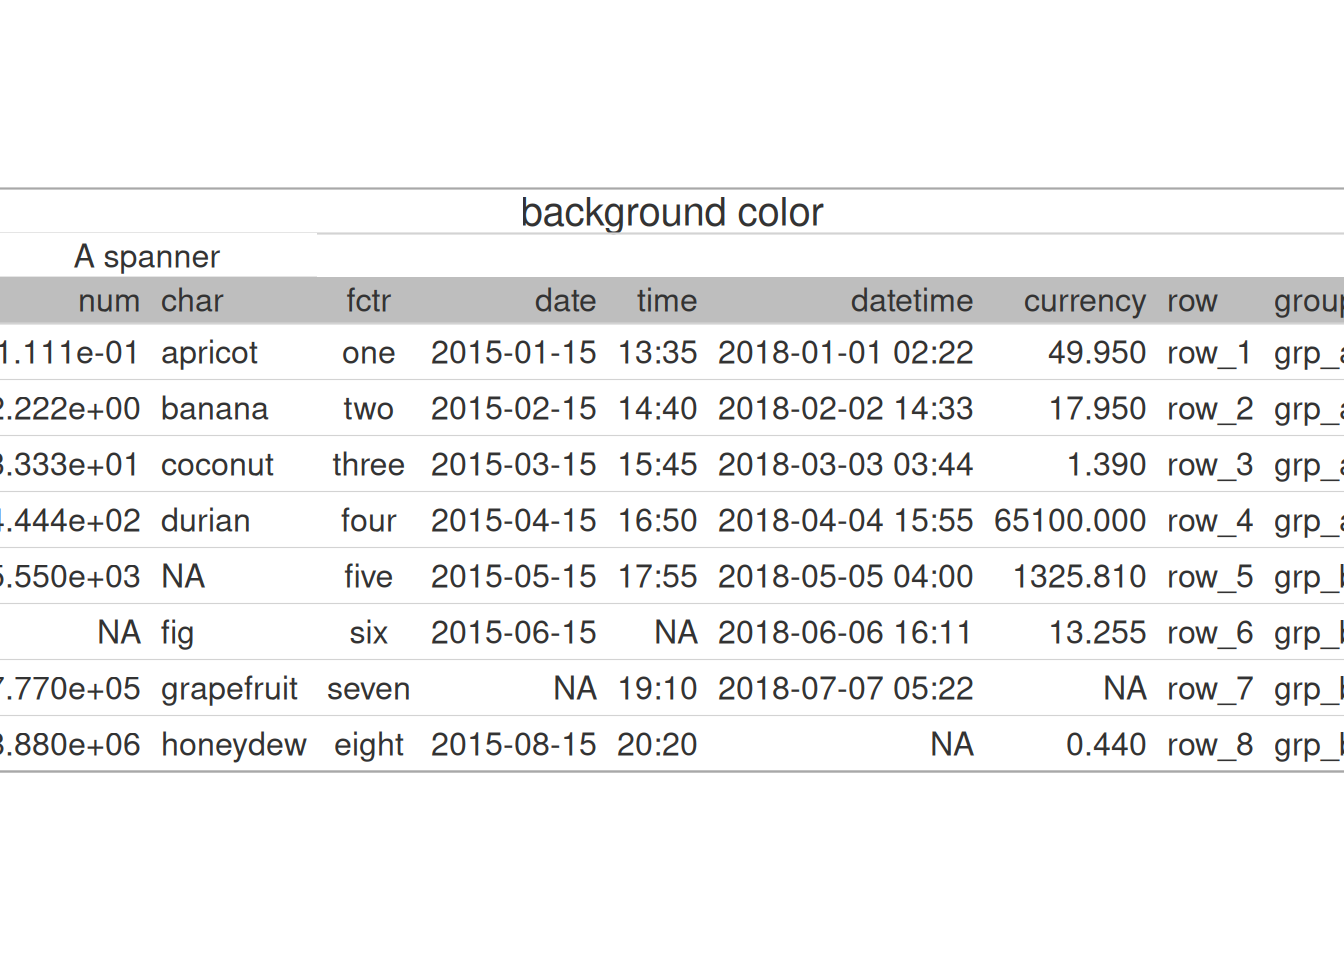Image resolution: width=1344 pixels, height=960 pixels.
Task: Click the currency value 0.440
Action: click(1105, 745)
